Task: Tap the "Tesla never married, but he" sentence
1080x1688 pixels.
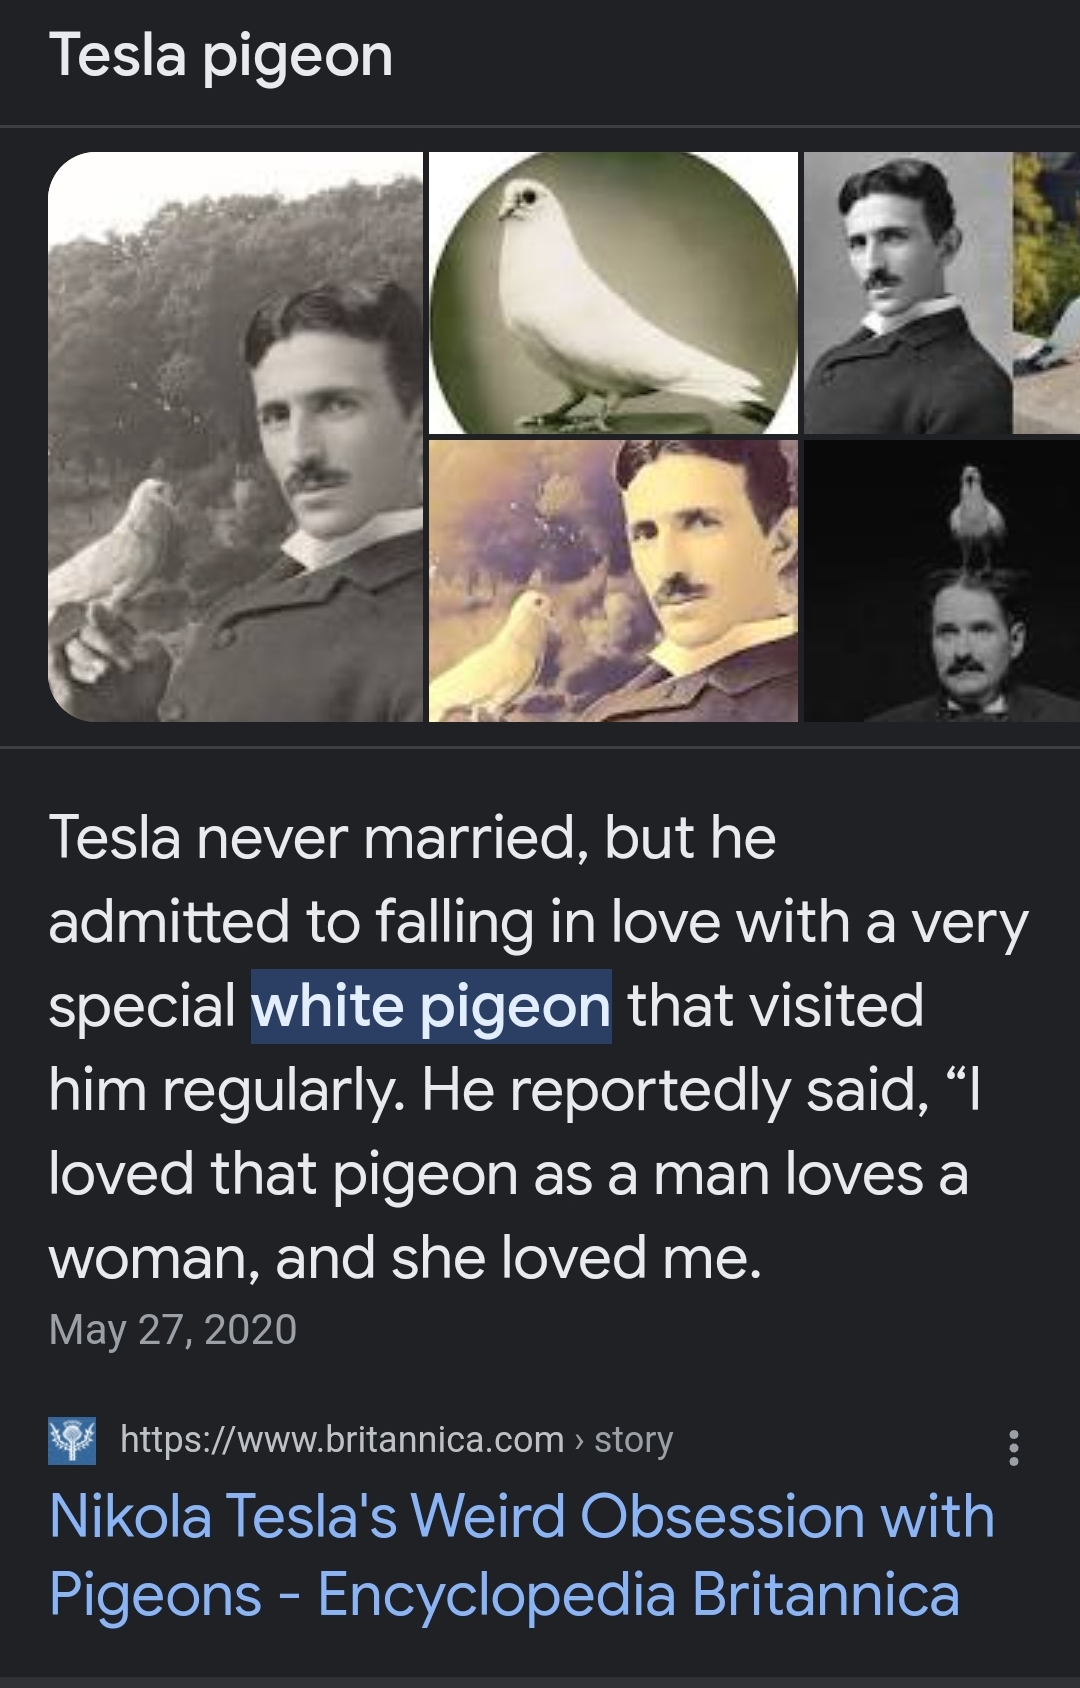Action: [412, 837]
